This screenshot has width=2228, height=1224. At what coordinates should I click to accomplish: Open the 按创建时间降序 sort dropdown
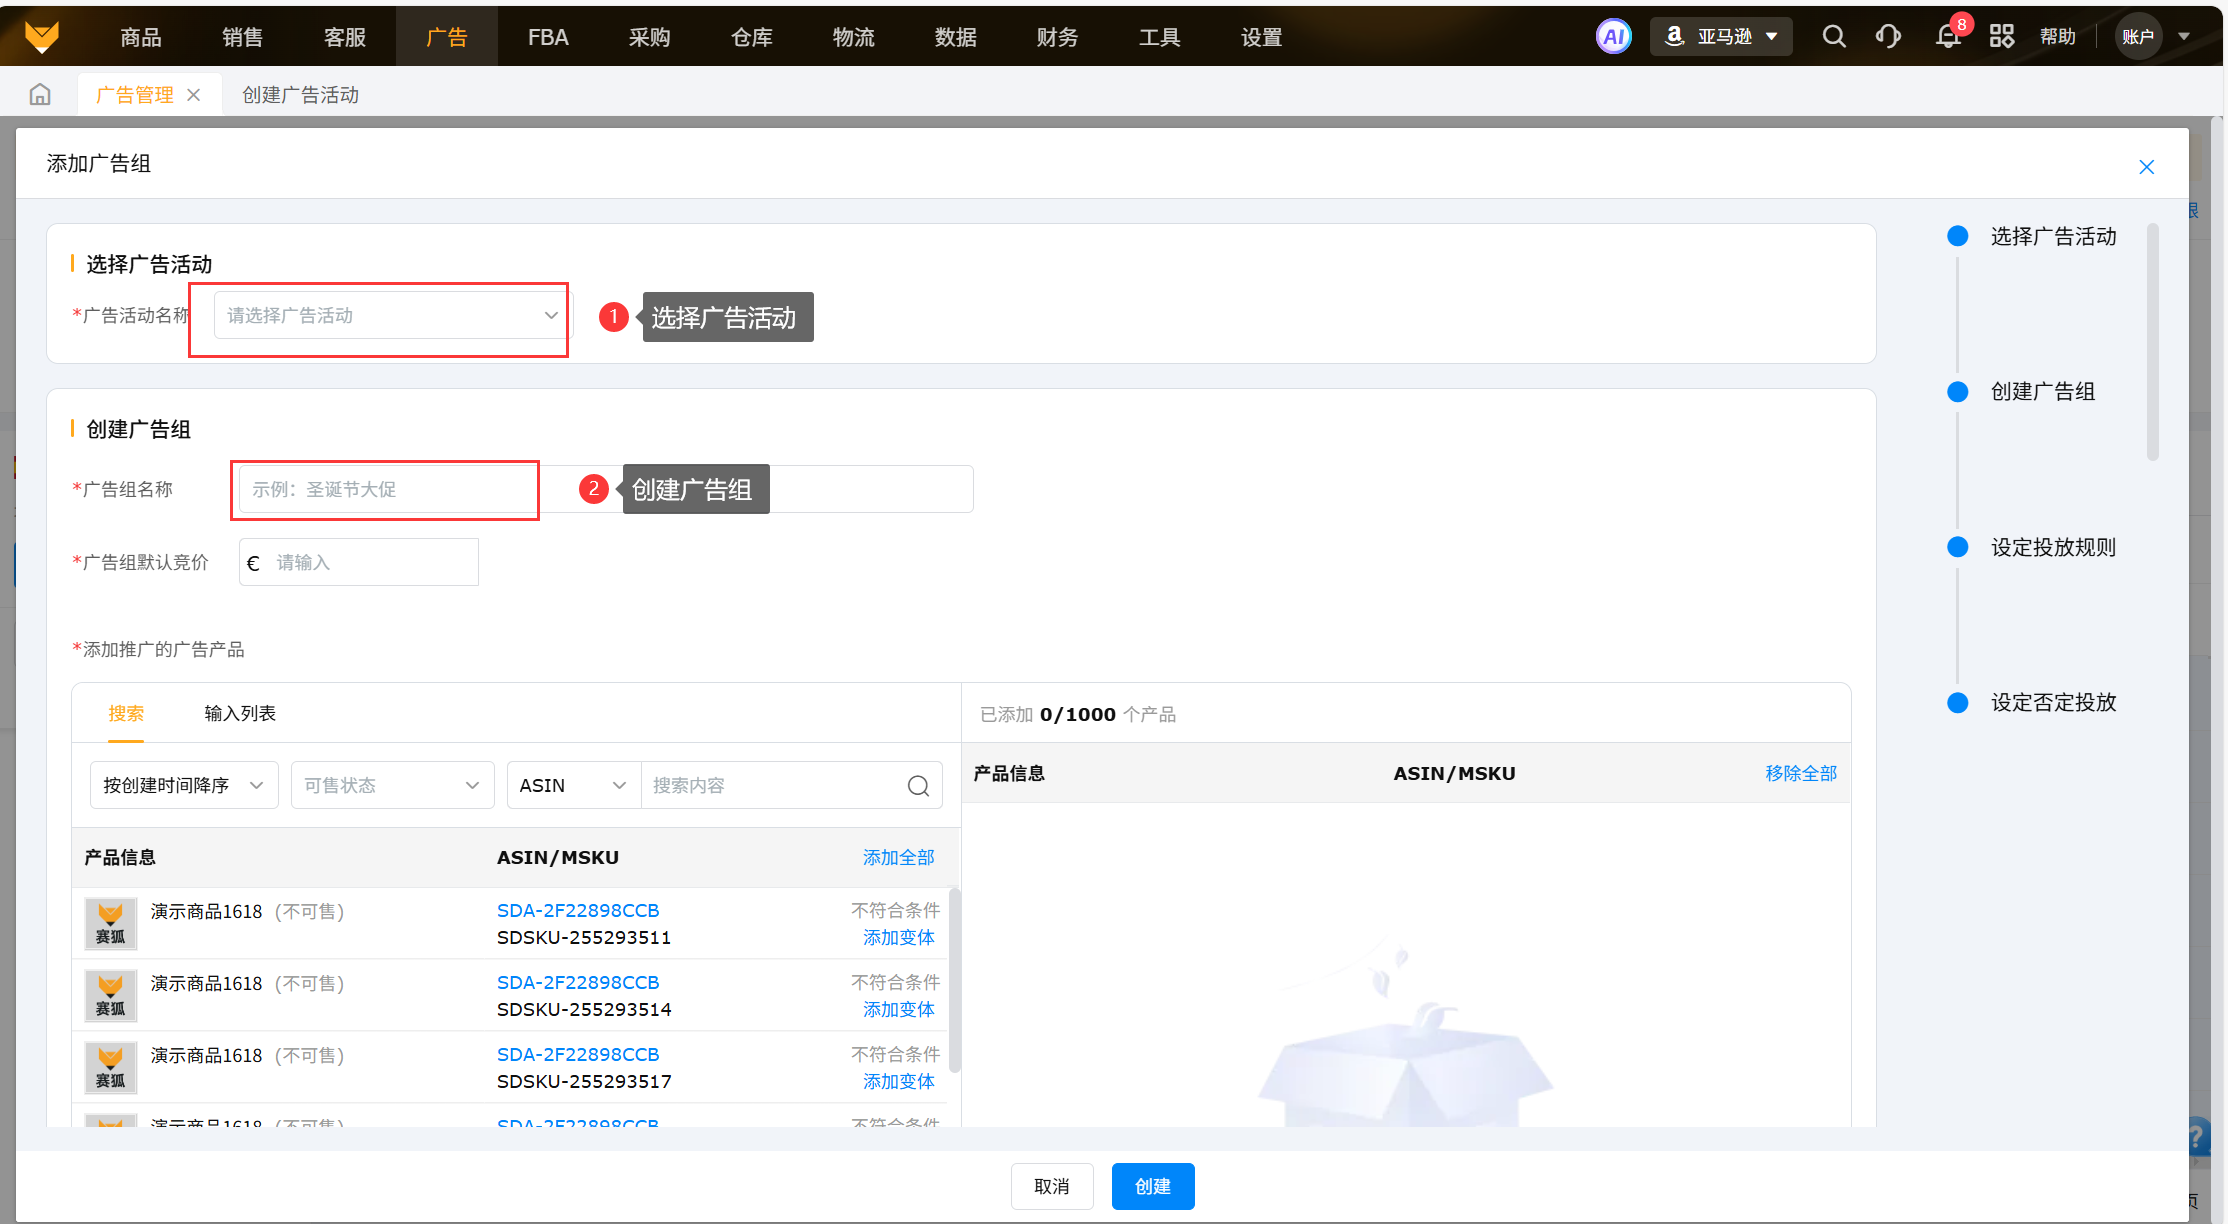pos(183,786)
